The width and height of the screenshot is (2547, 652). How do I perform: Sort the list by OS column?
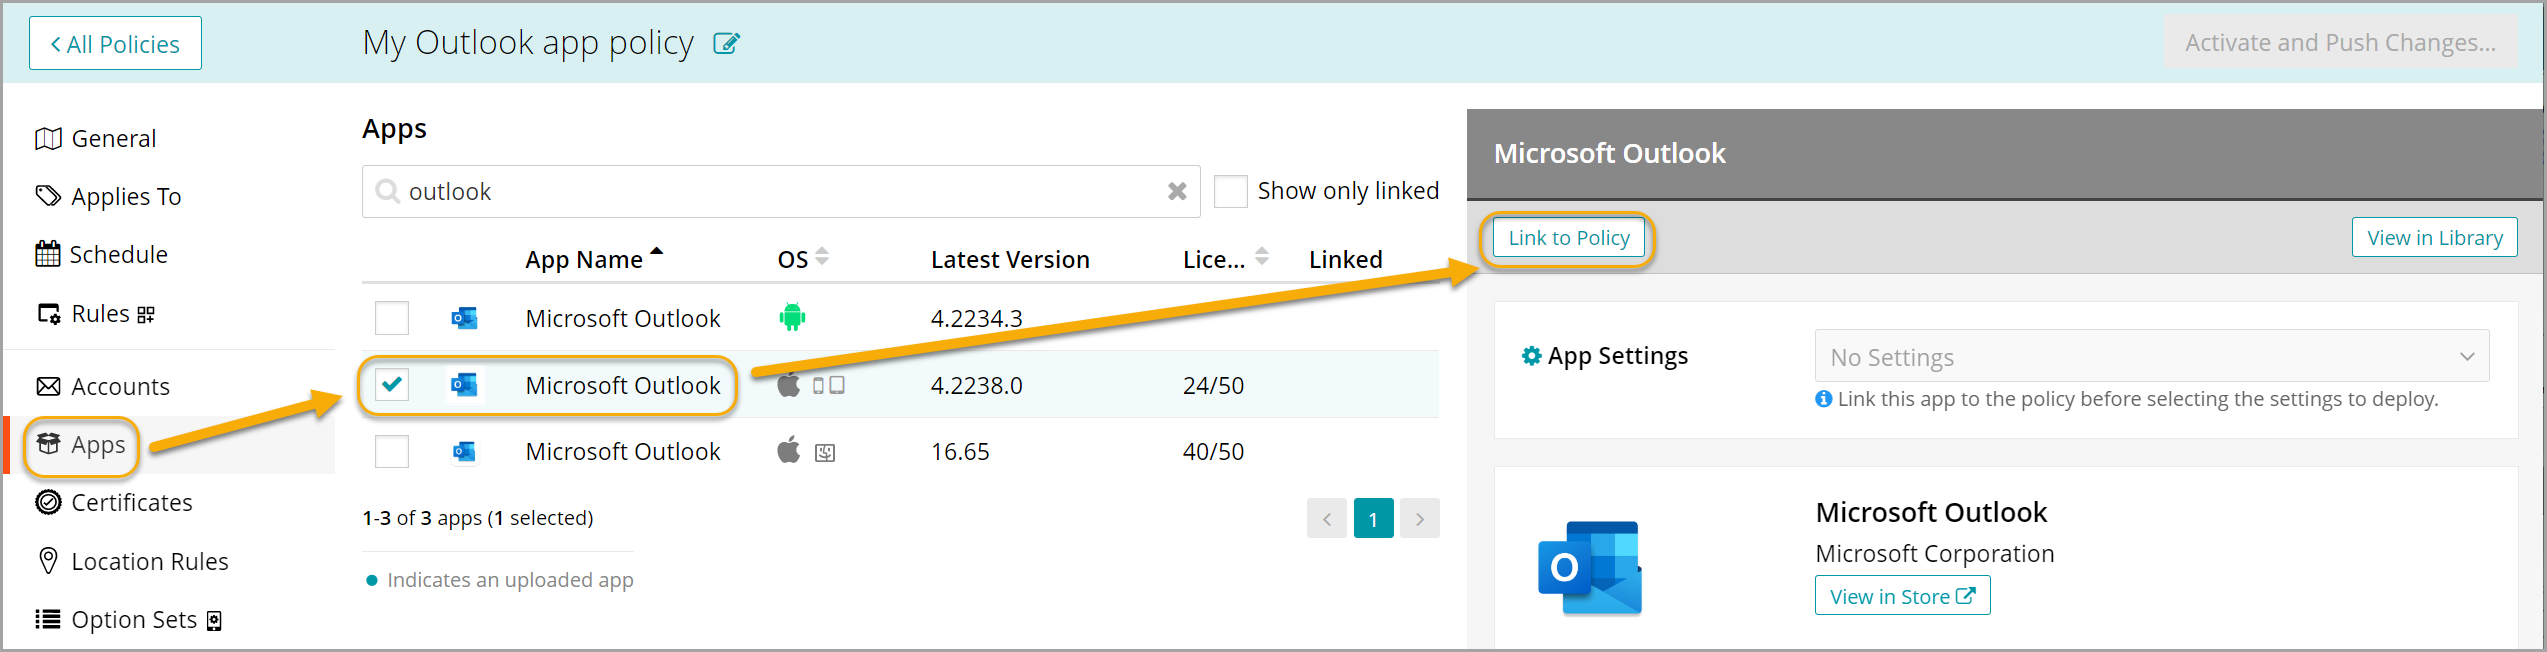click(x=822, y=258)
